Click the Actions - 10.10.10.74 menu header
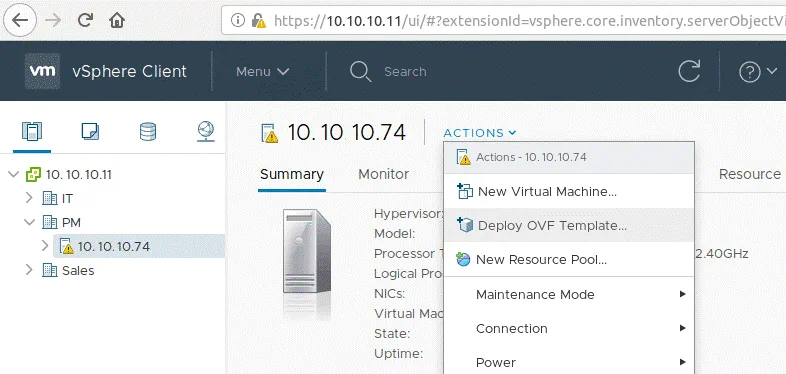 569,157
